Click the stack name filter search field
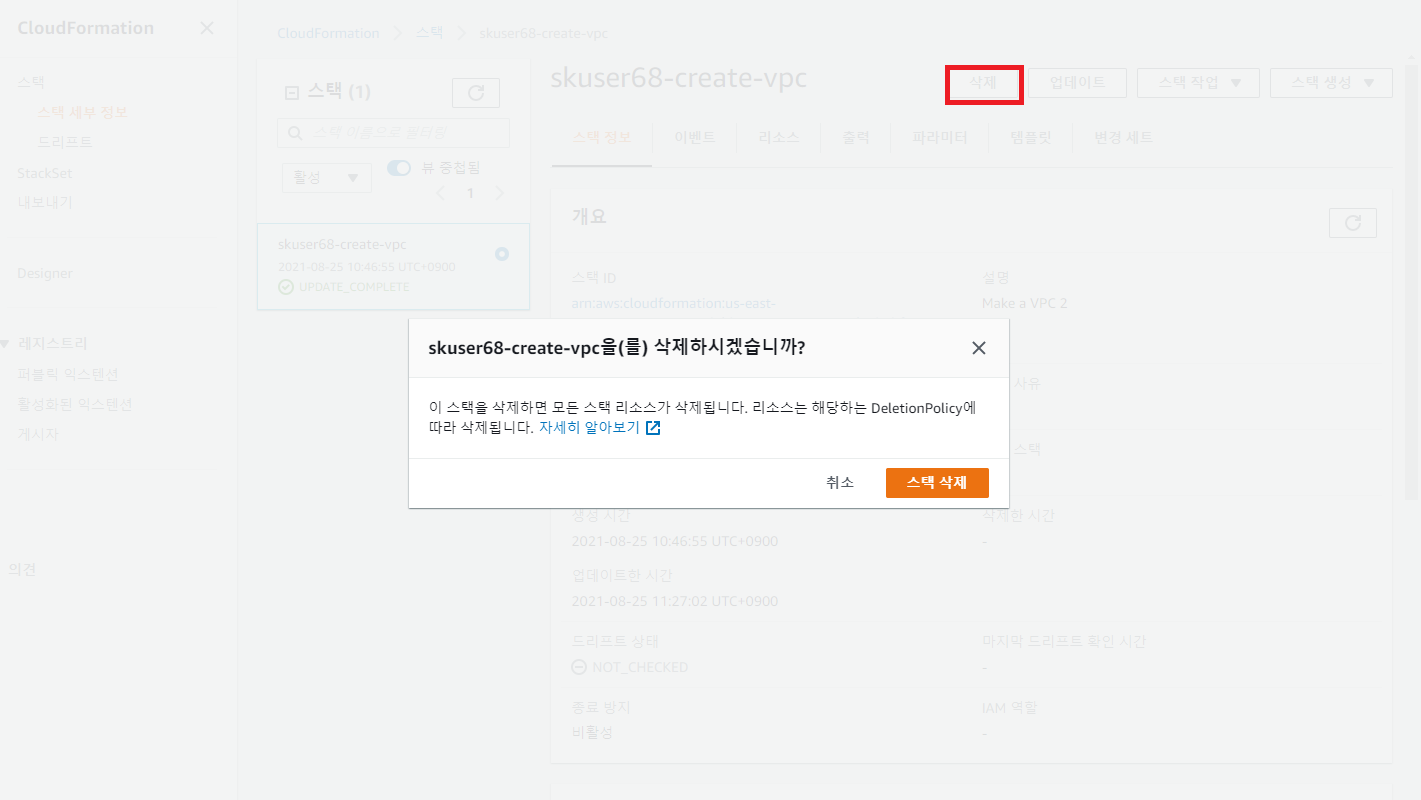1421x800 pixels. tap(394, 133)
